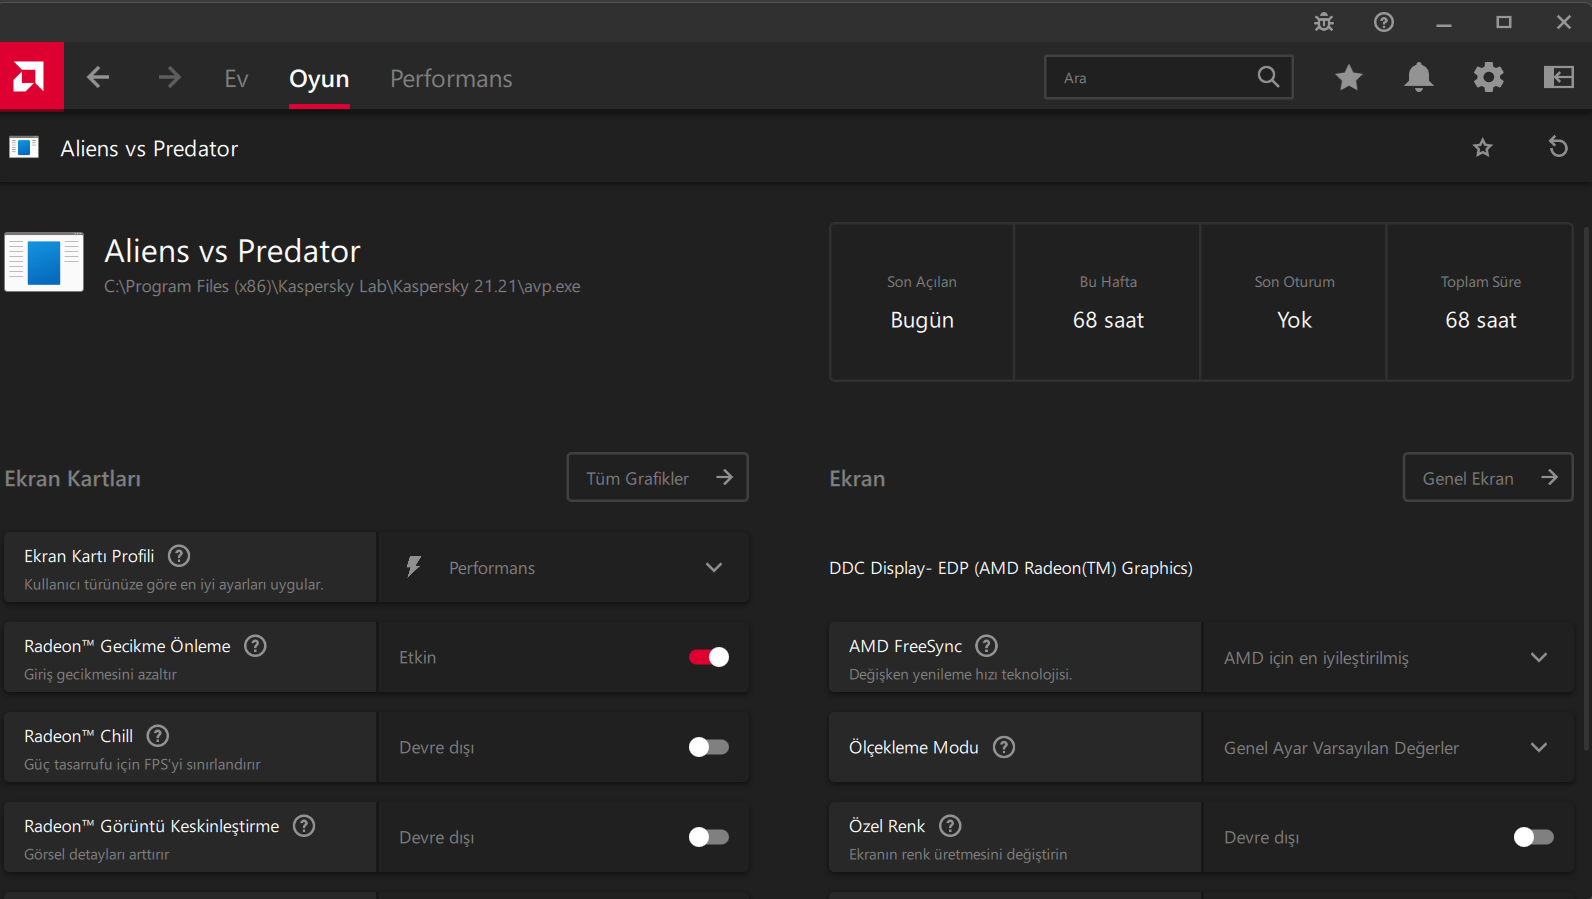1592x899 pixels.
Task: Open the bug report tool icon
Action: [1324, 22]
